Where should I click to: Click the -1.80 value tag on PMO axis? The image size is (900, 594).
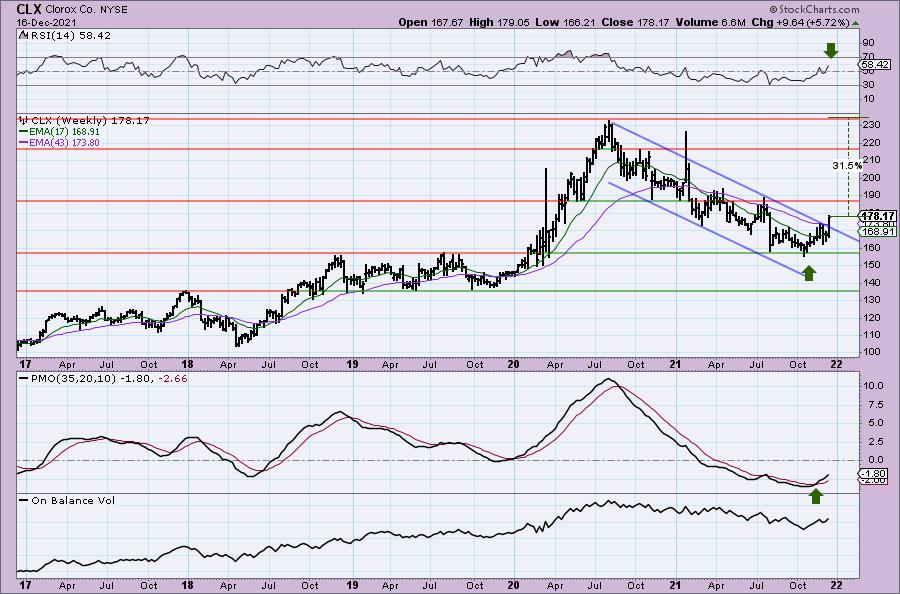pyautogui.click(x=874, y=473)
